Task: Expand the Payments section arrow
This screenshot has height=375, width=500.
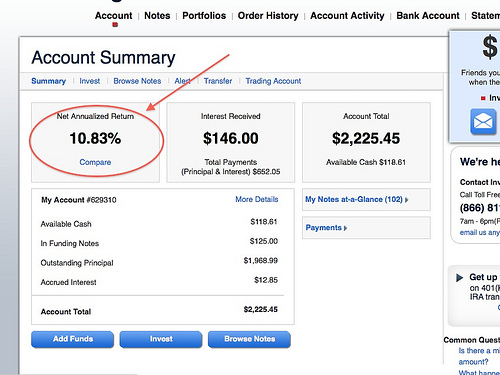Action: pos(345,228)
